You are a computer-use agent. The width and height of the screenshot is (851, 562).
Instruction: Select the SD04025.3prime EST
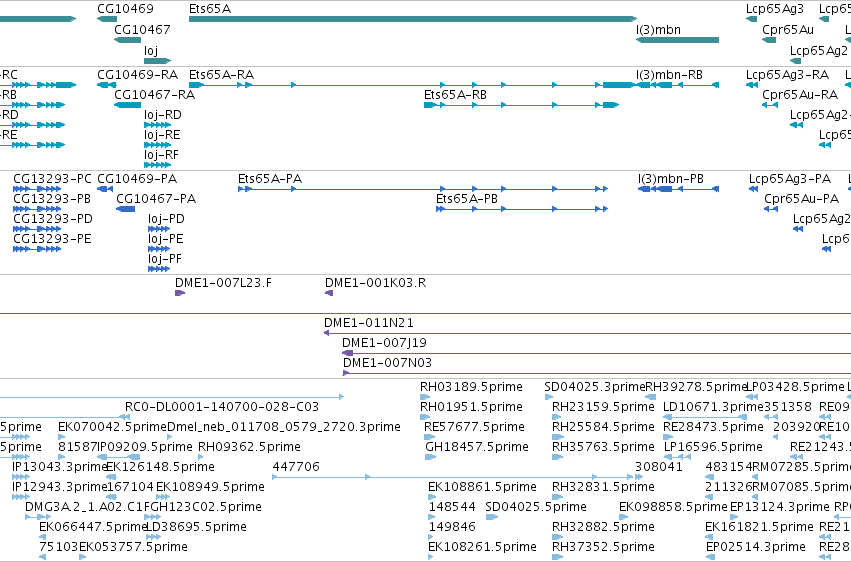[549, 397]
